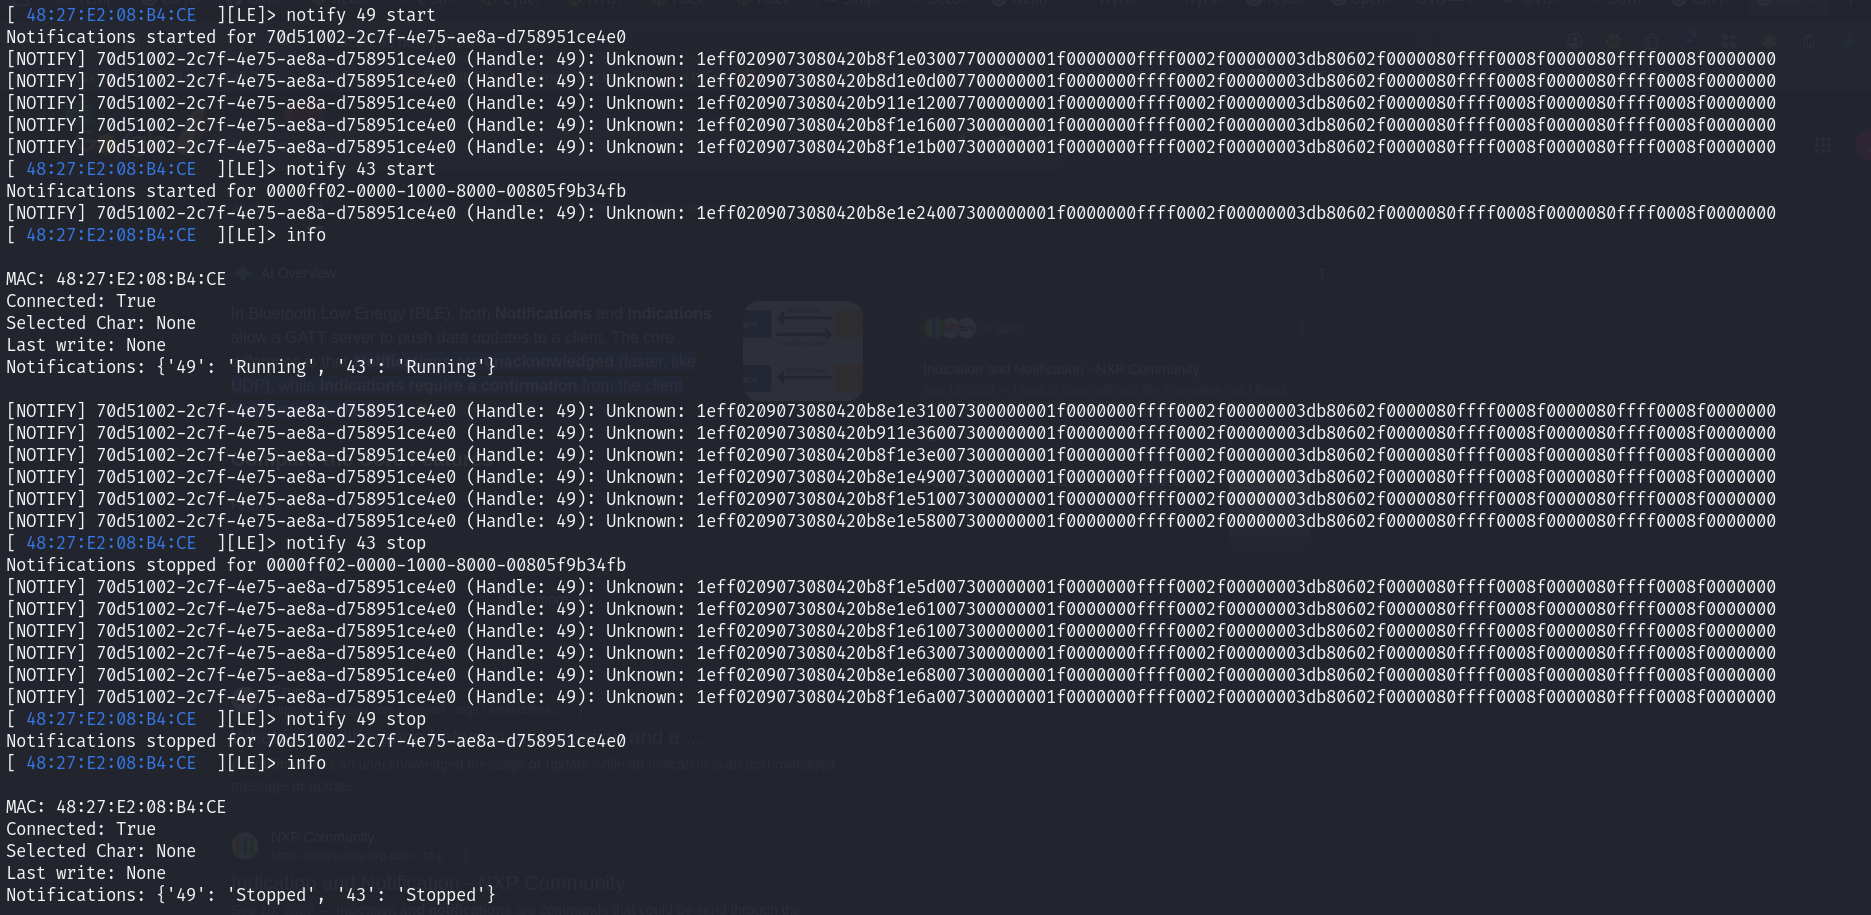Click NOTIFY line with payload containing b8e1e24007300
Image resolution: width=1871 pixels, height=915 pixels.
891,213
